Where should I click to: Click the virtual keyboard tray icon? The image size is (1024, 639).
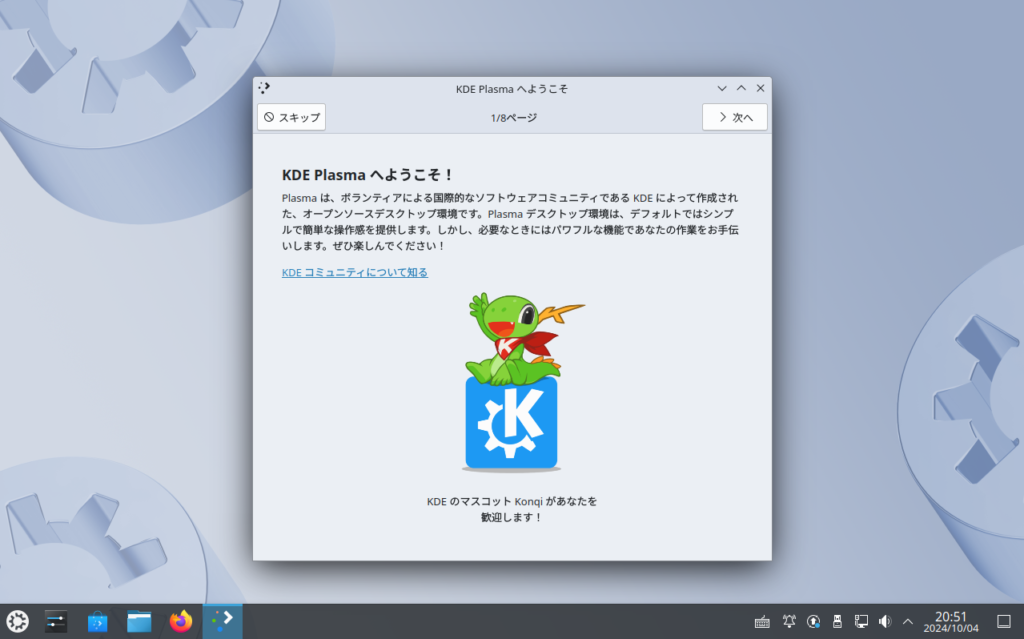click(x=763, y=621)
